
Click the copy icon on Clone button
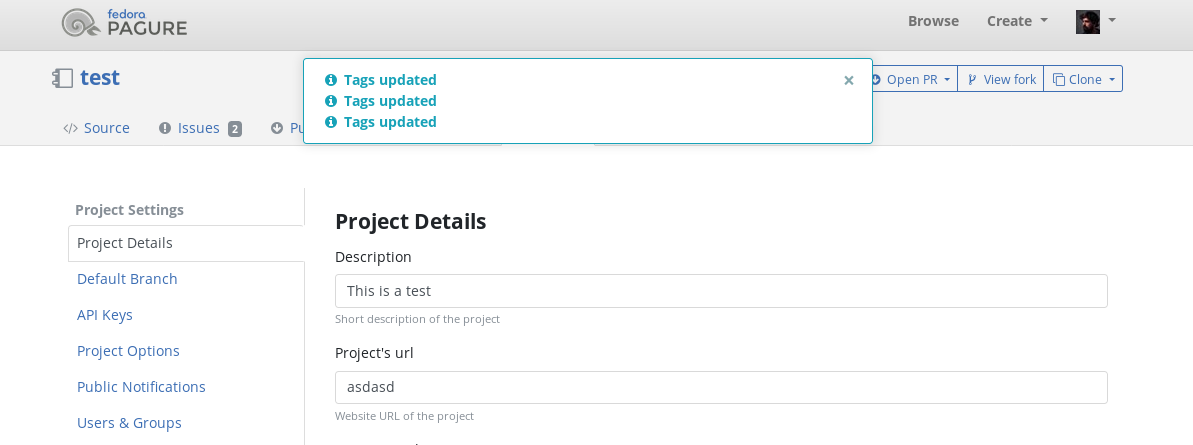(x=1058, y=79)
